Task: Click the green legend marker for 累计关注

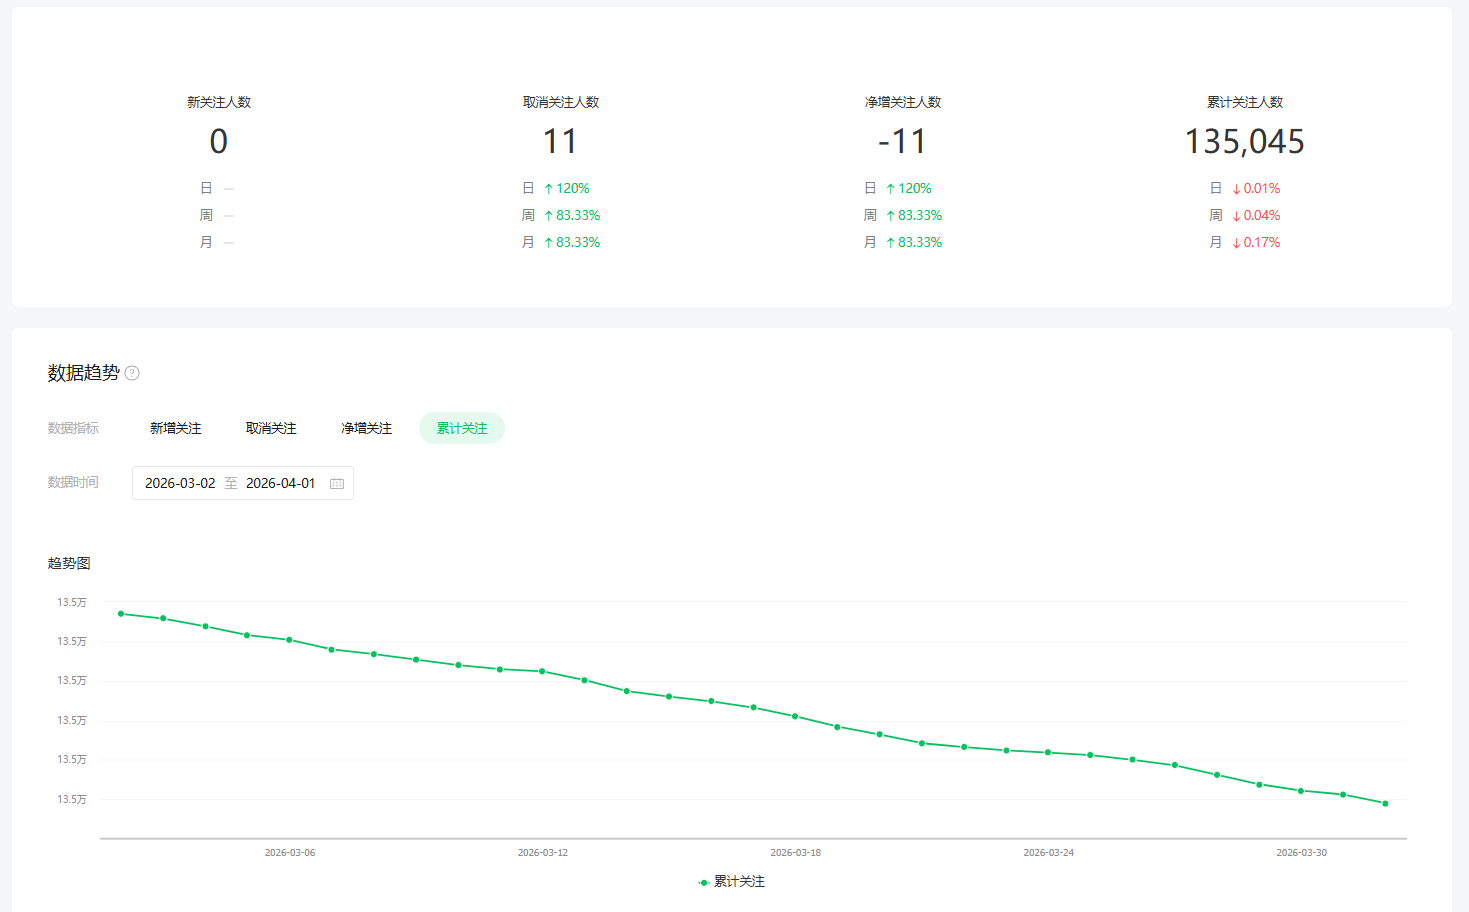Action: pyautogui.click(x=704, y=882)
